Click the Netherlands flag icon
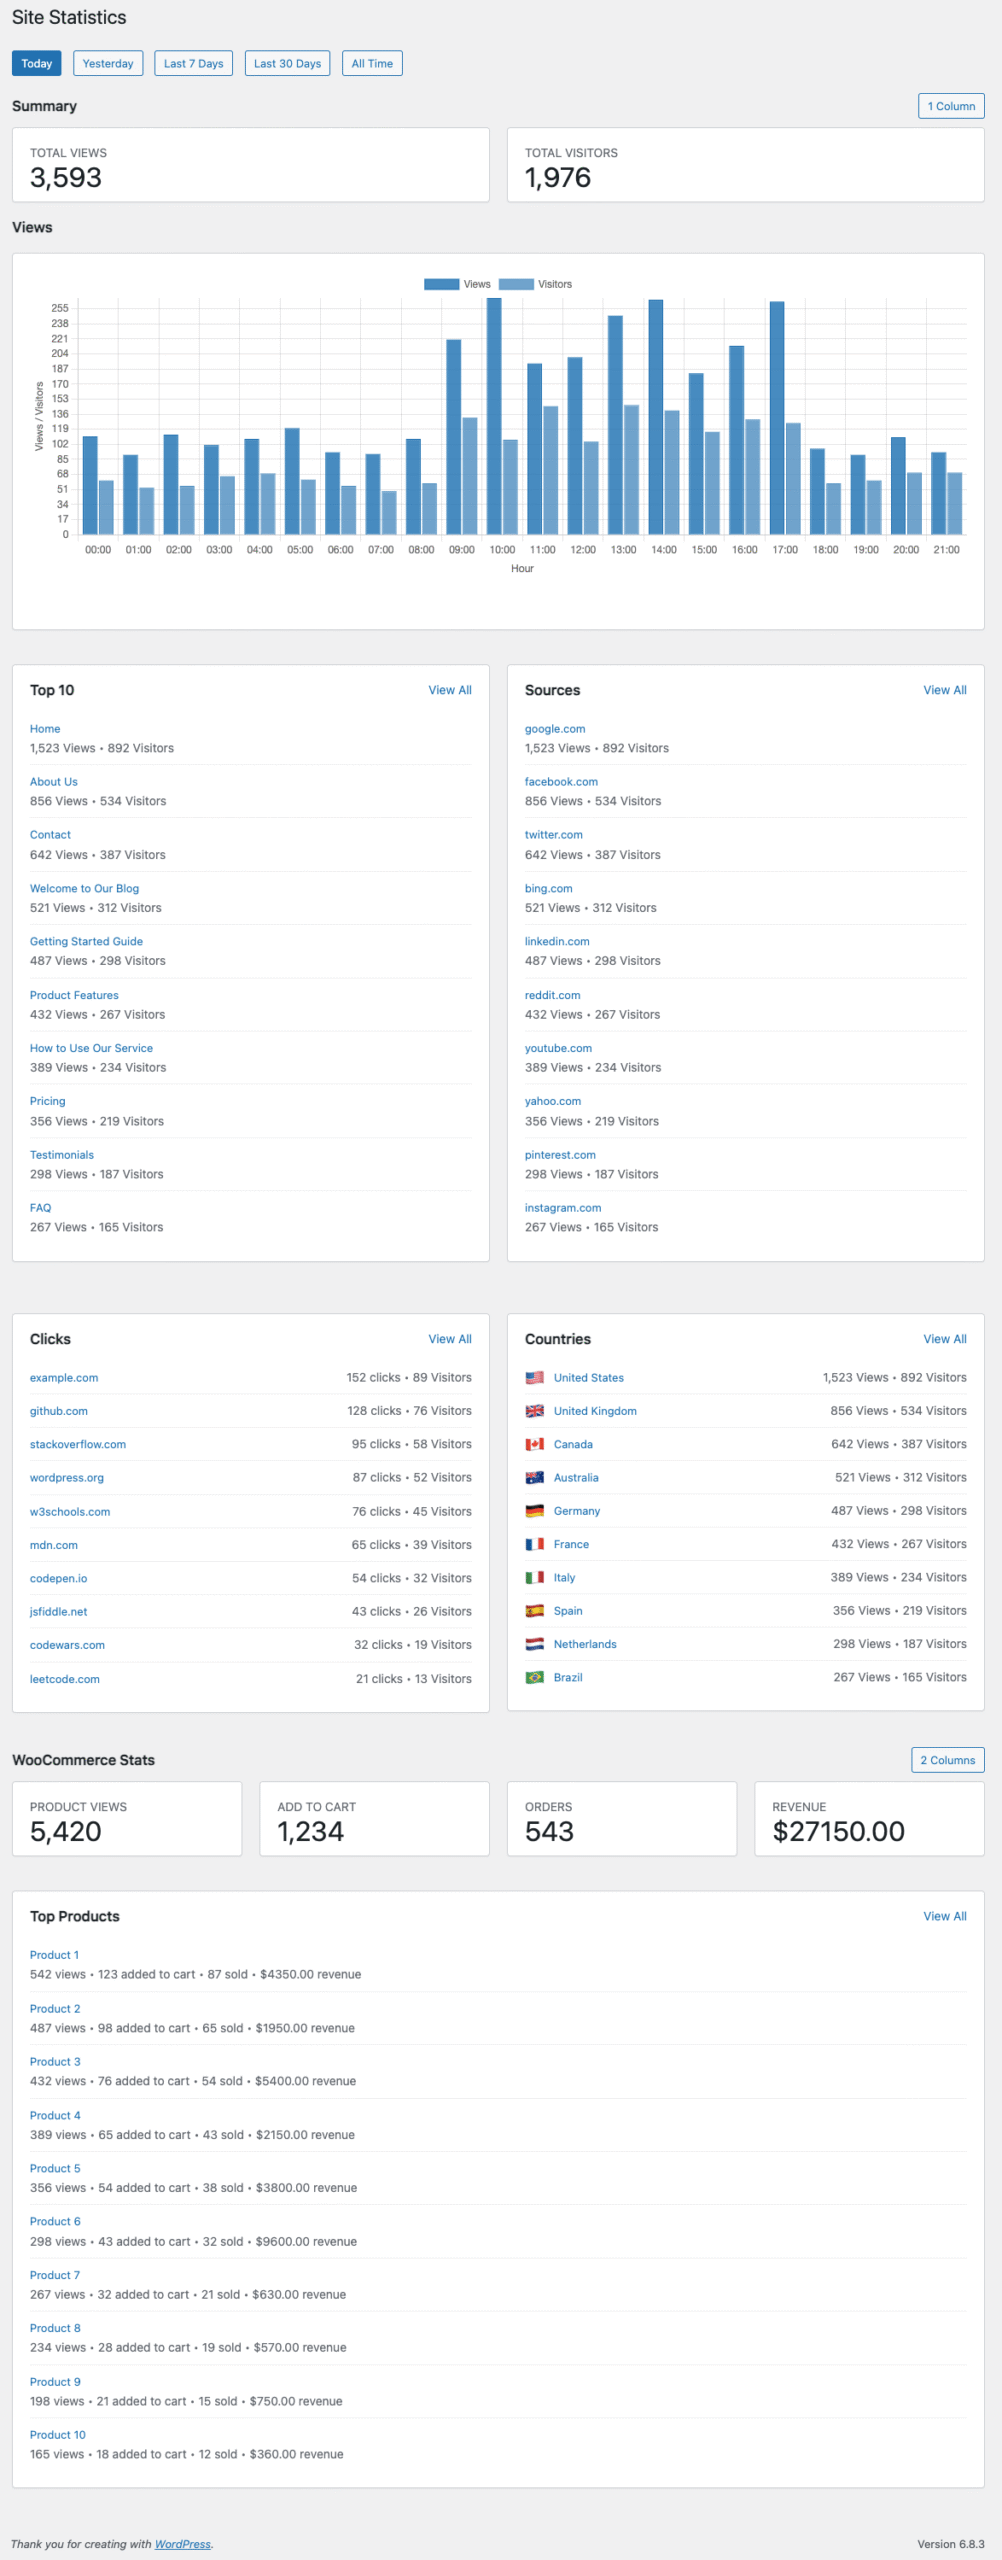Screen dimensions: 1002x2560 coord(535,1644)
